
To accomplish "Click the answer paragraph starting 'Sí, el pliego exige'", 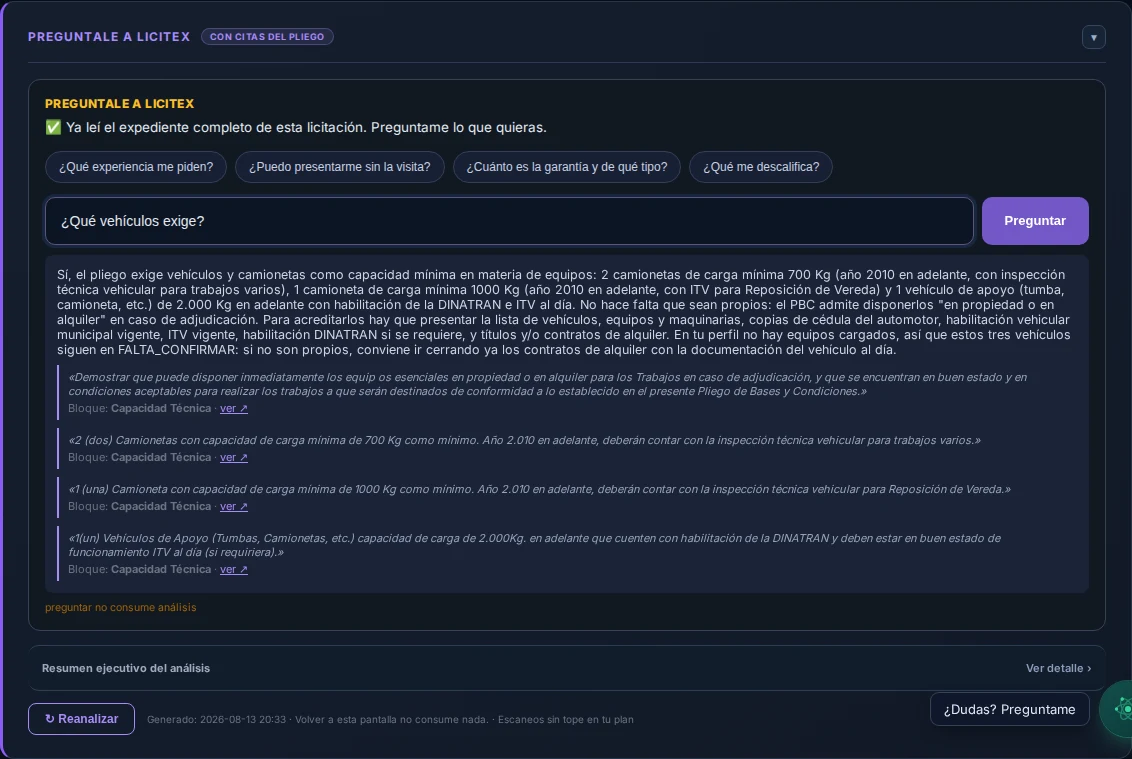I will click(x=564, y=312).
